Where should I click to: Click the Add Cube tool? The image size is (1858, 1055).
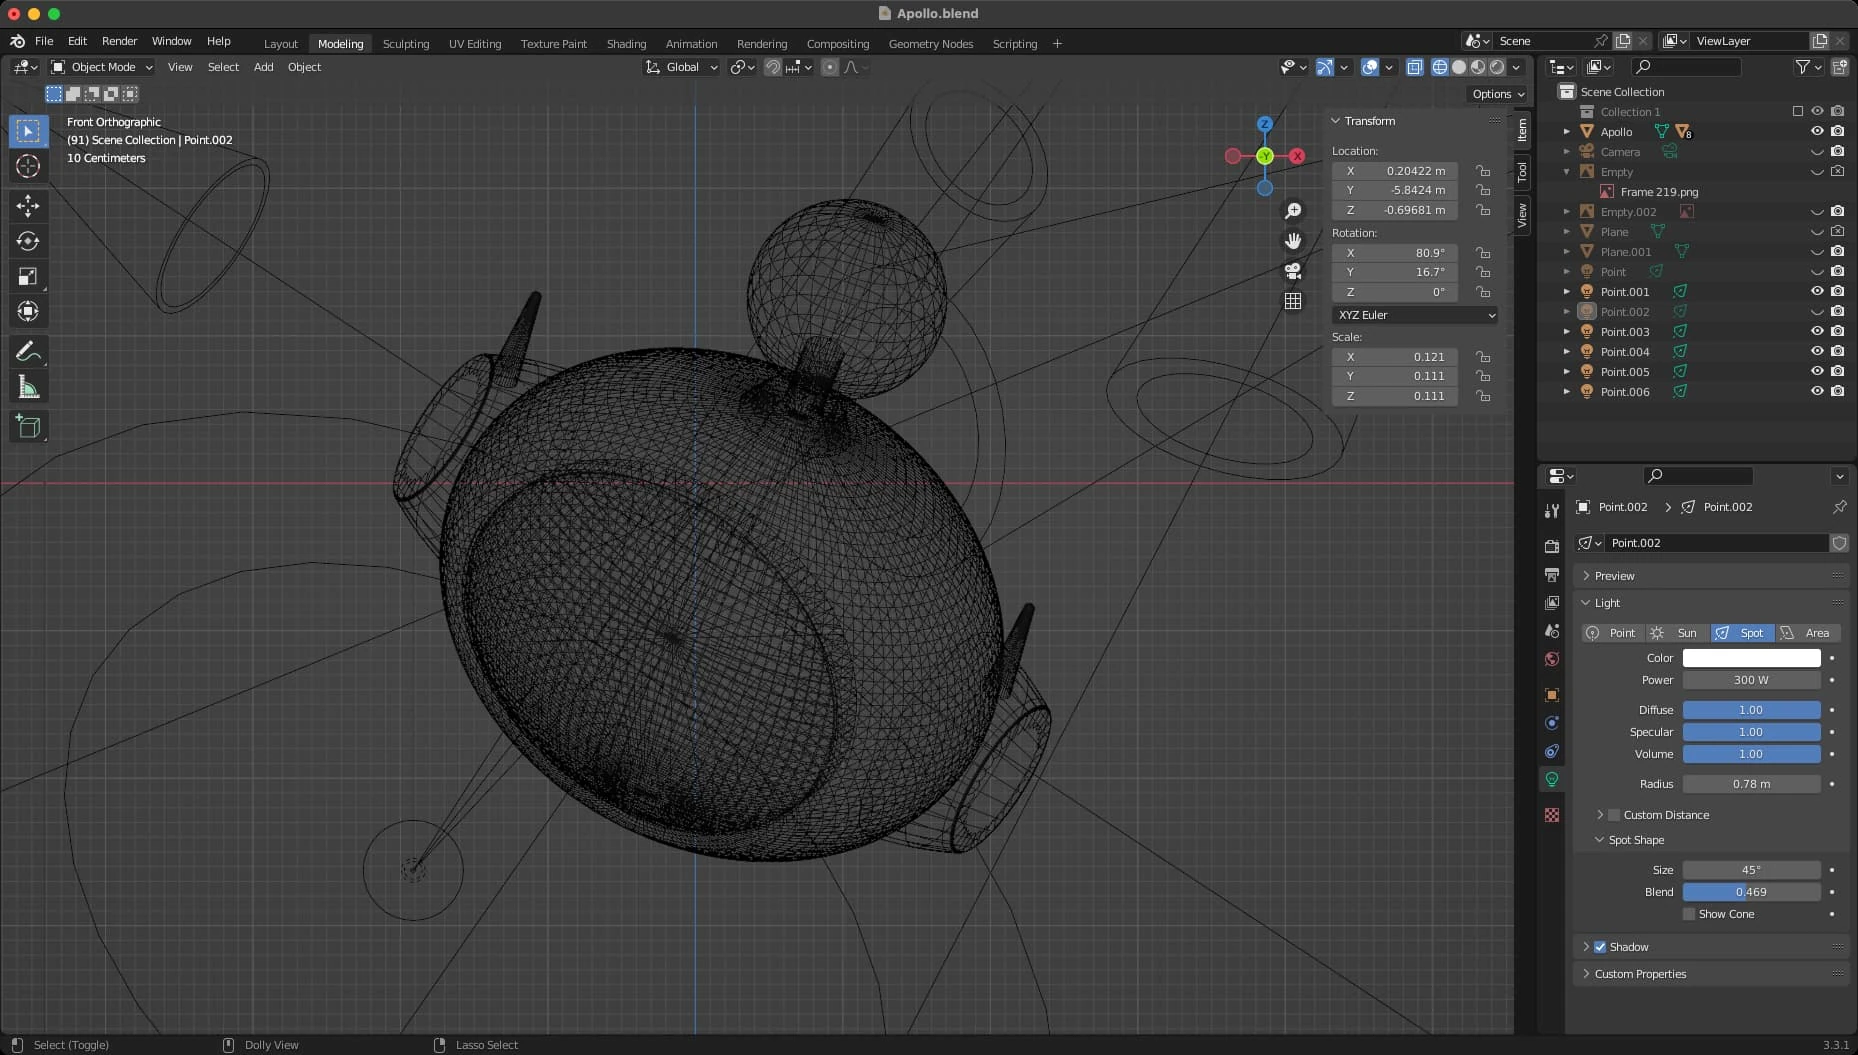[x=28, y=427]
